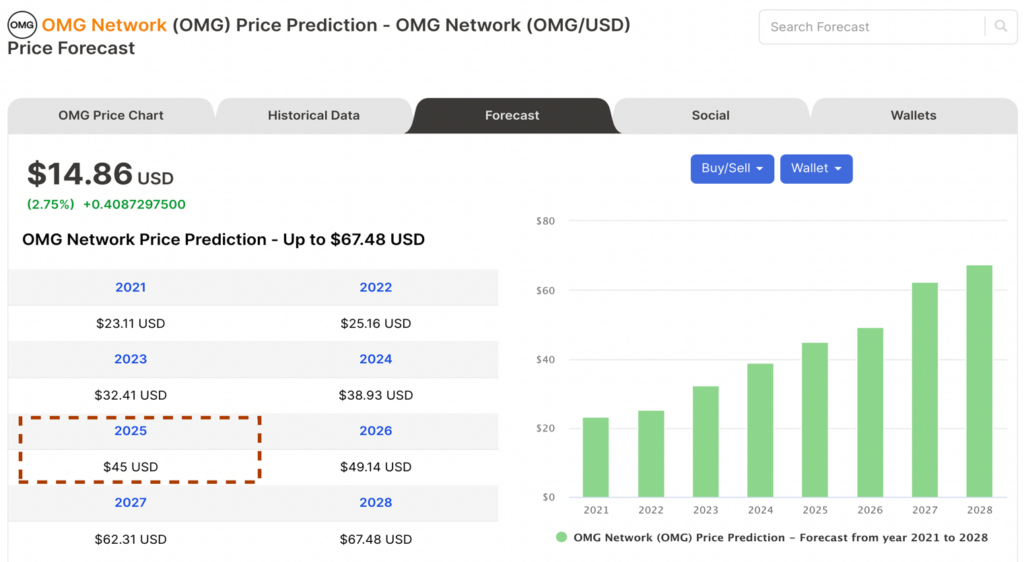Follow the 2021 year link
The width and height of the screenshot is (1024, 562).
(x=131, y=287)
